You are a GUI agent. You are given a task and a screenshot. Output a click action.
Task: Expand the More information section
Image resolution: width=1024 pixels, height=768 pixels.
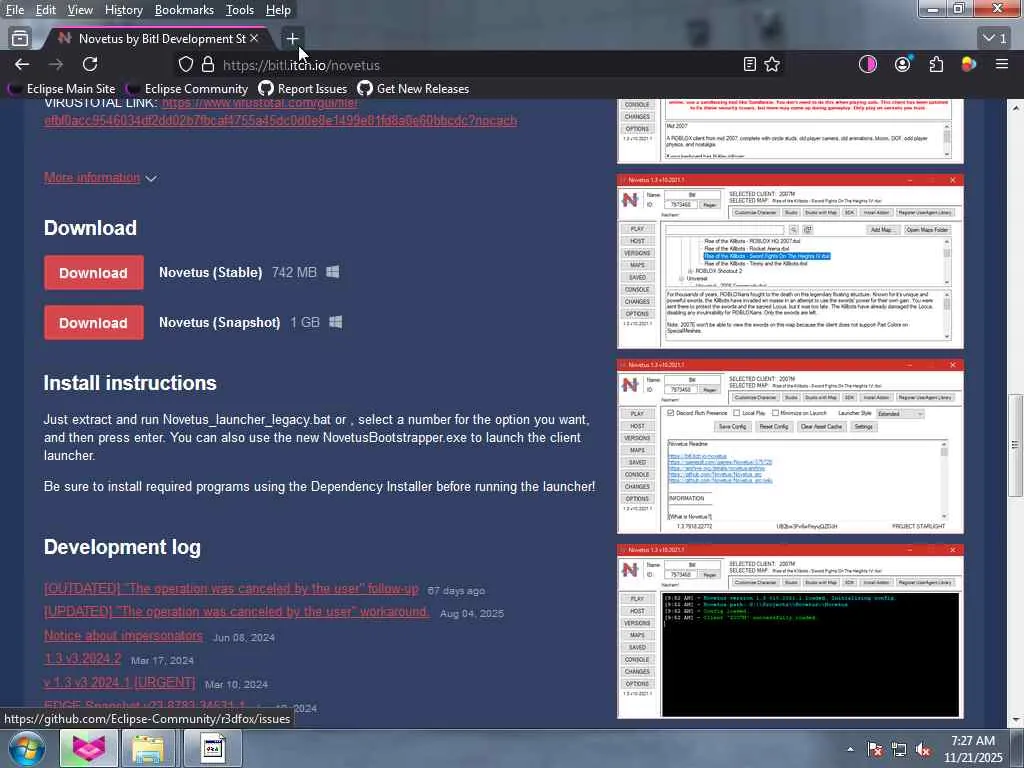coord(100,178)
